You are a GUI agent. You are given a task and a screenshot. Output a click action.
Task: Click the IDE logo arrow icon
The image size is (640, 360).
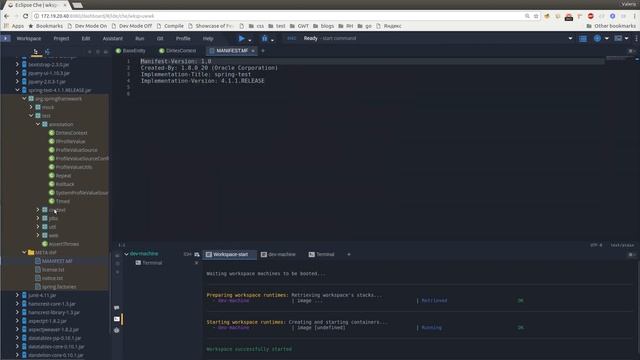(x=5, y=38)
